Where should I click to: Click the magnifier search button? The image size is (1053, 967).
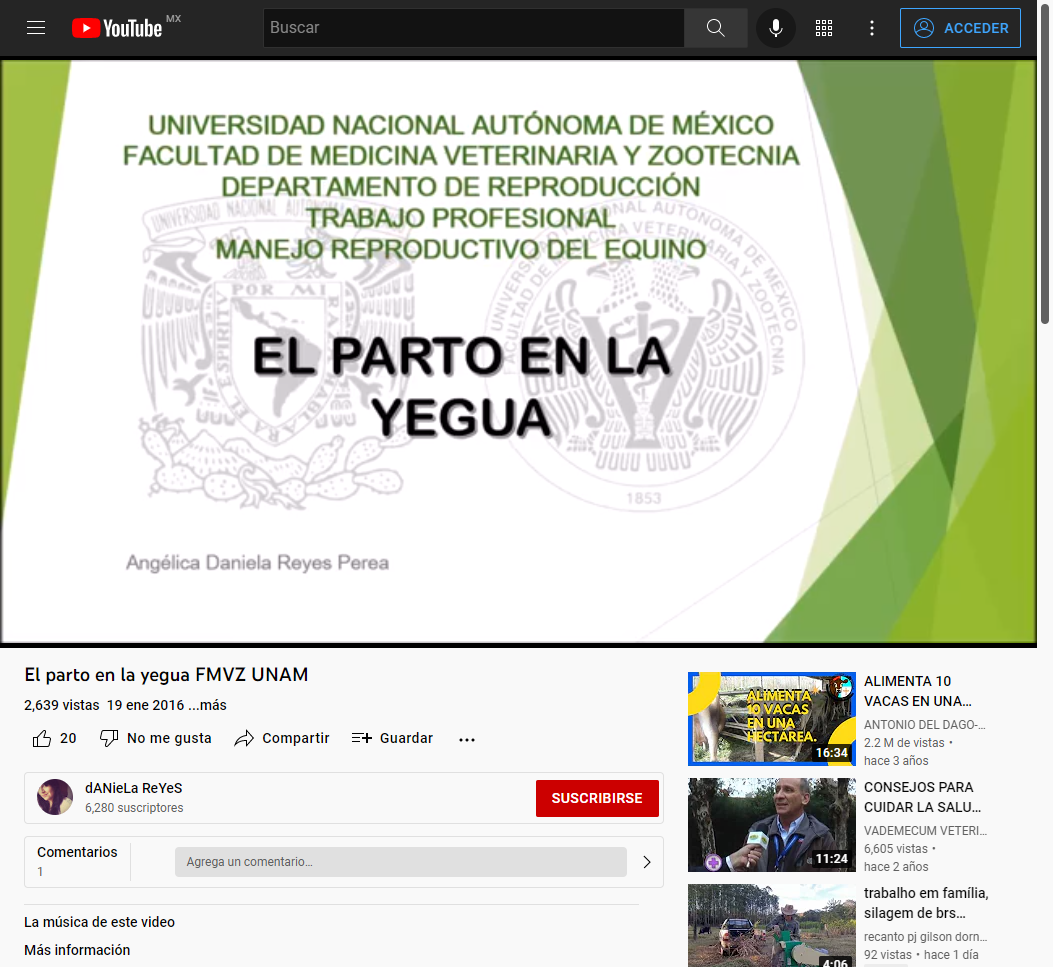point(716,28)
